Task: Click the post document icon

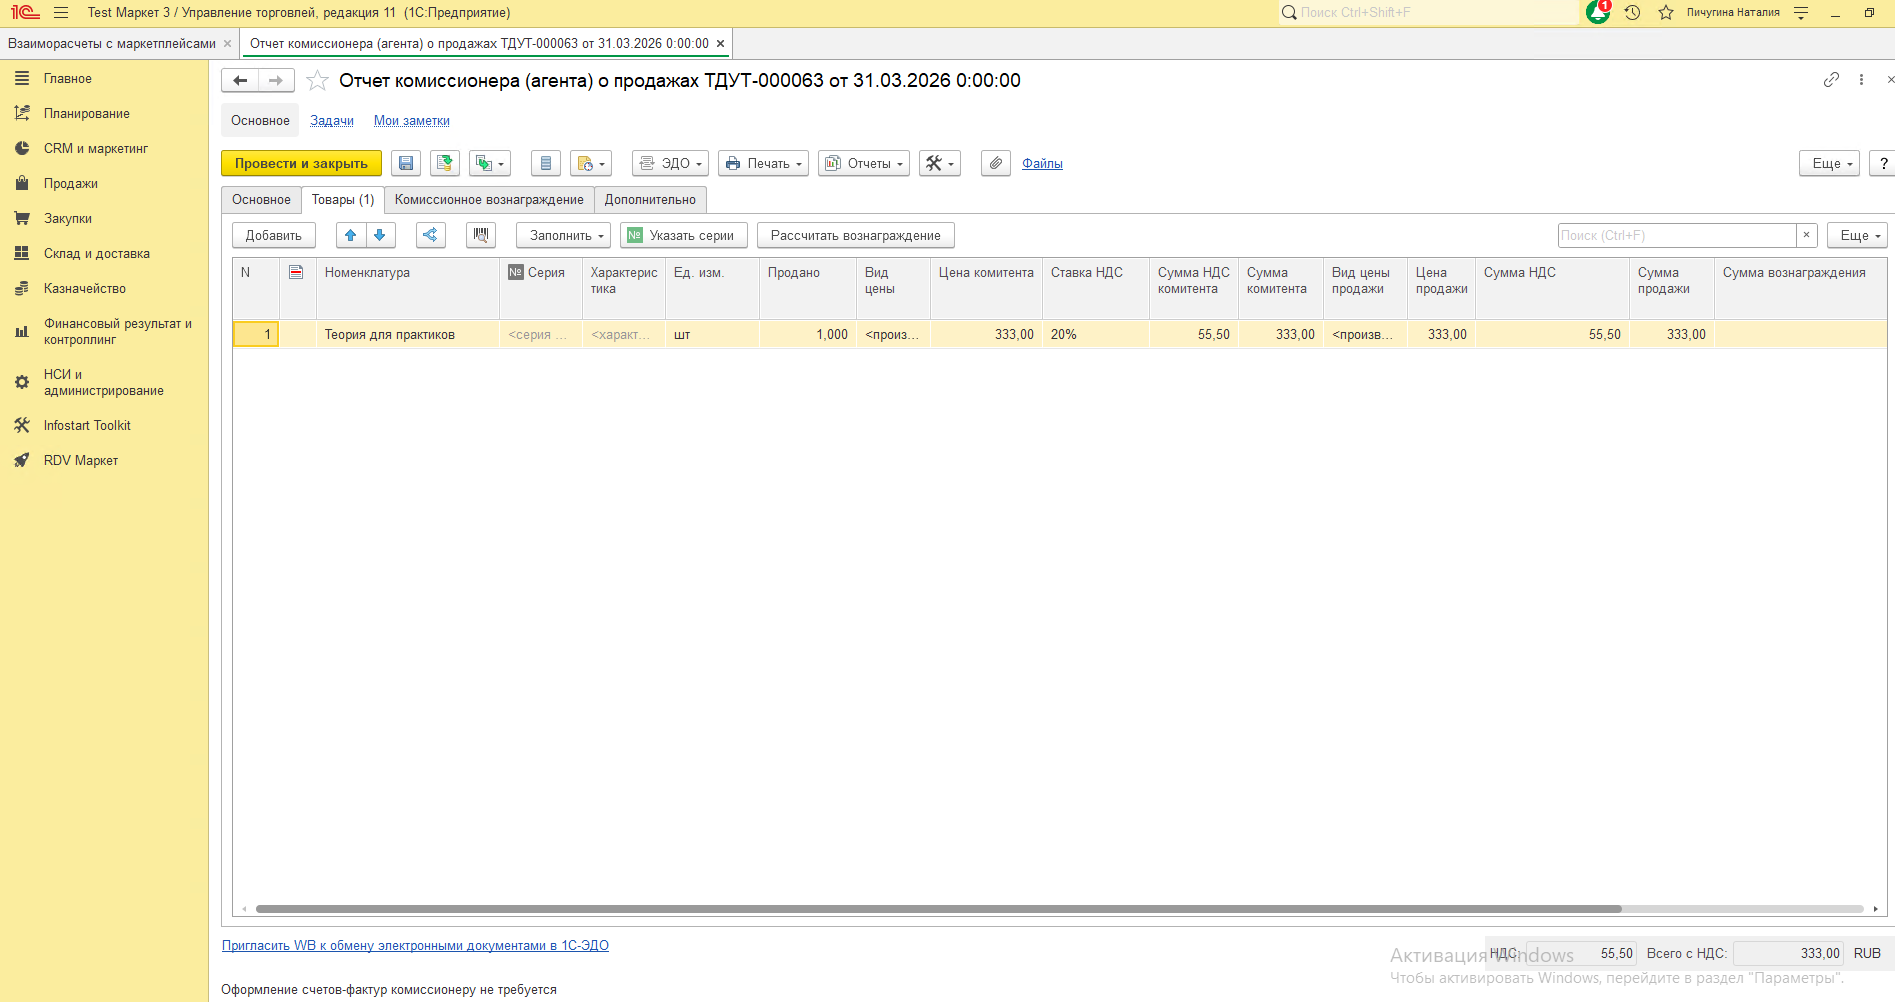Action: (445, 163)
